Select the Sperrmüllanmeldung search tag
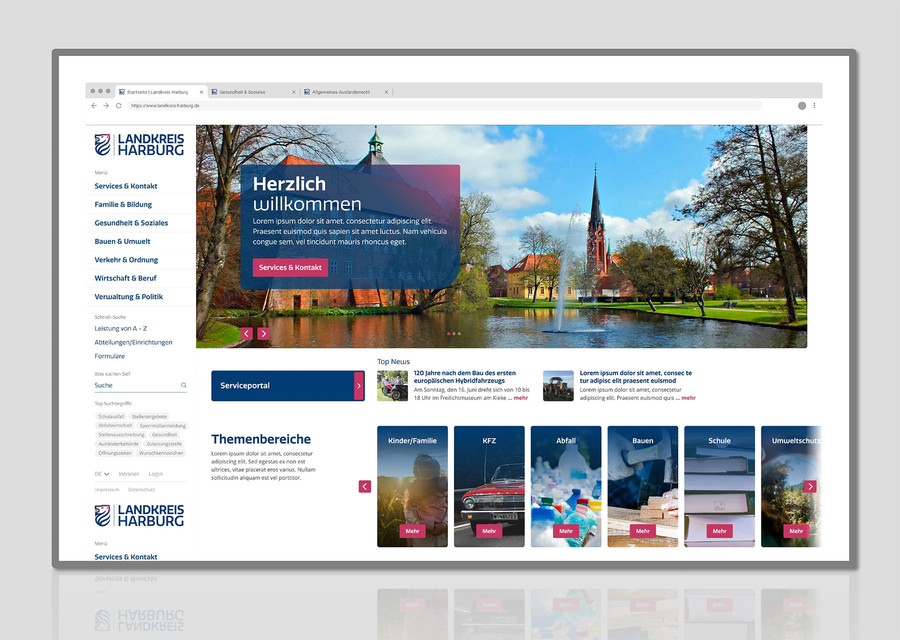The height and width of the screenshot is (640, 900). point(162,426)
